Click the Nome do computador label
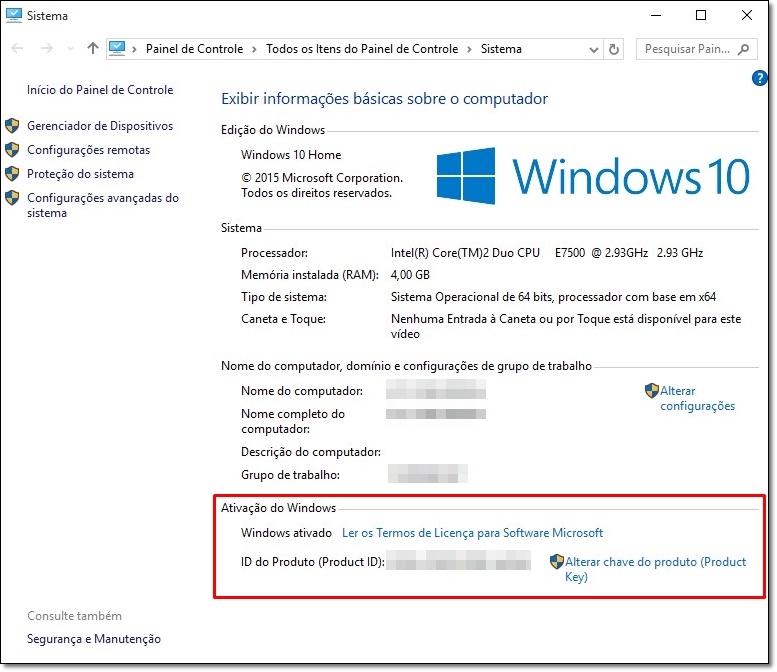 click(301, 391)
